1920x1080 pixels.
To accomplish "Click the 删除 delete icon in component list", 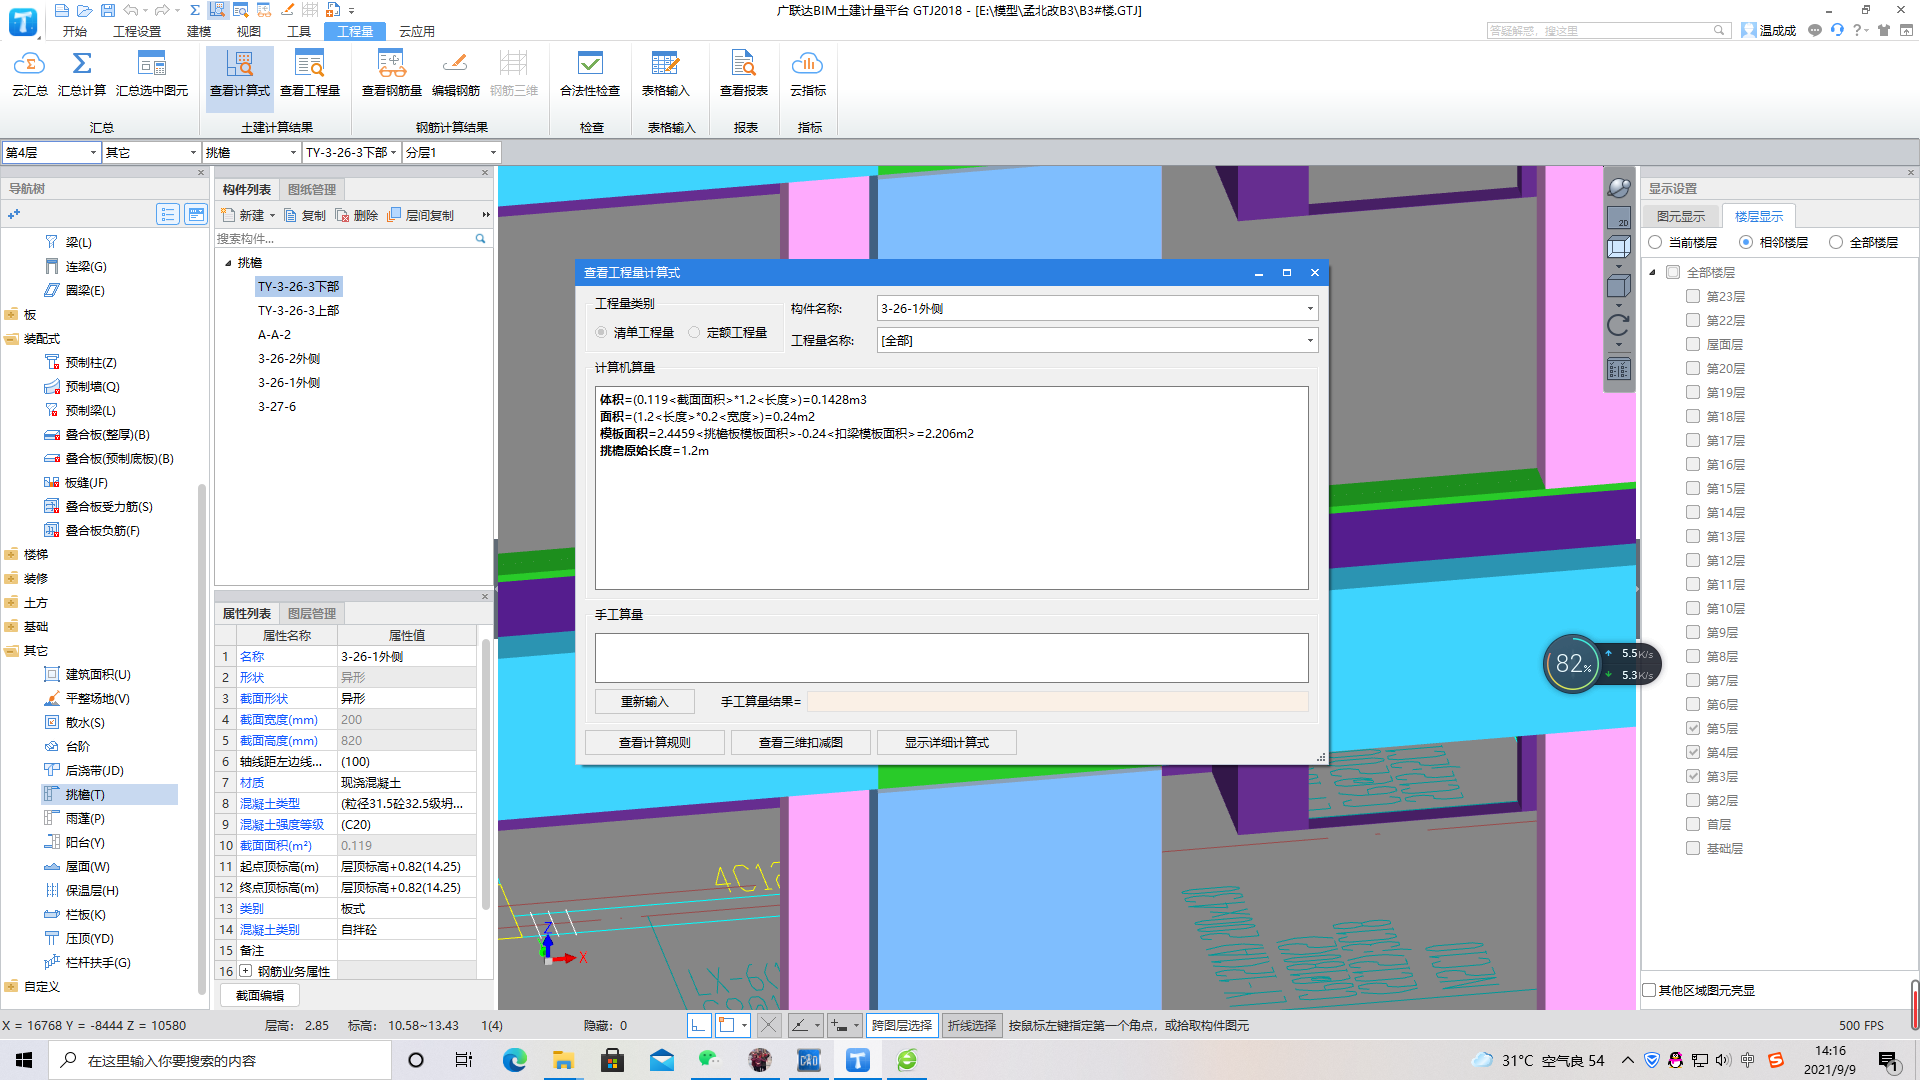I will [x=343, y=215].
